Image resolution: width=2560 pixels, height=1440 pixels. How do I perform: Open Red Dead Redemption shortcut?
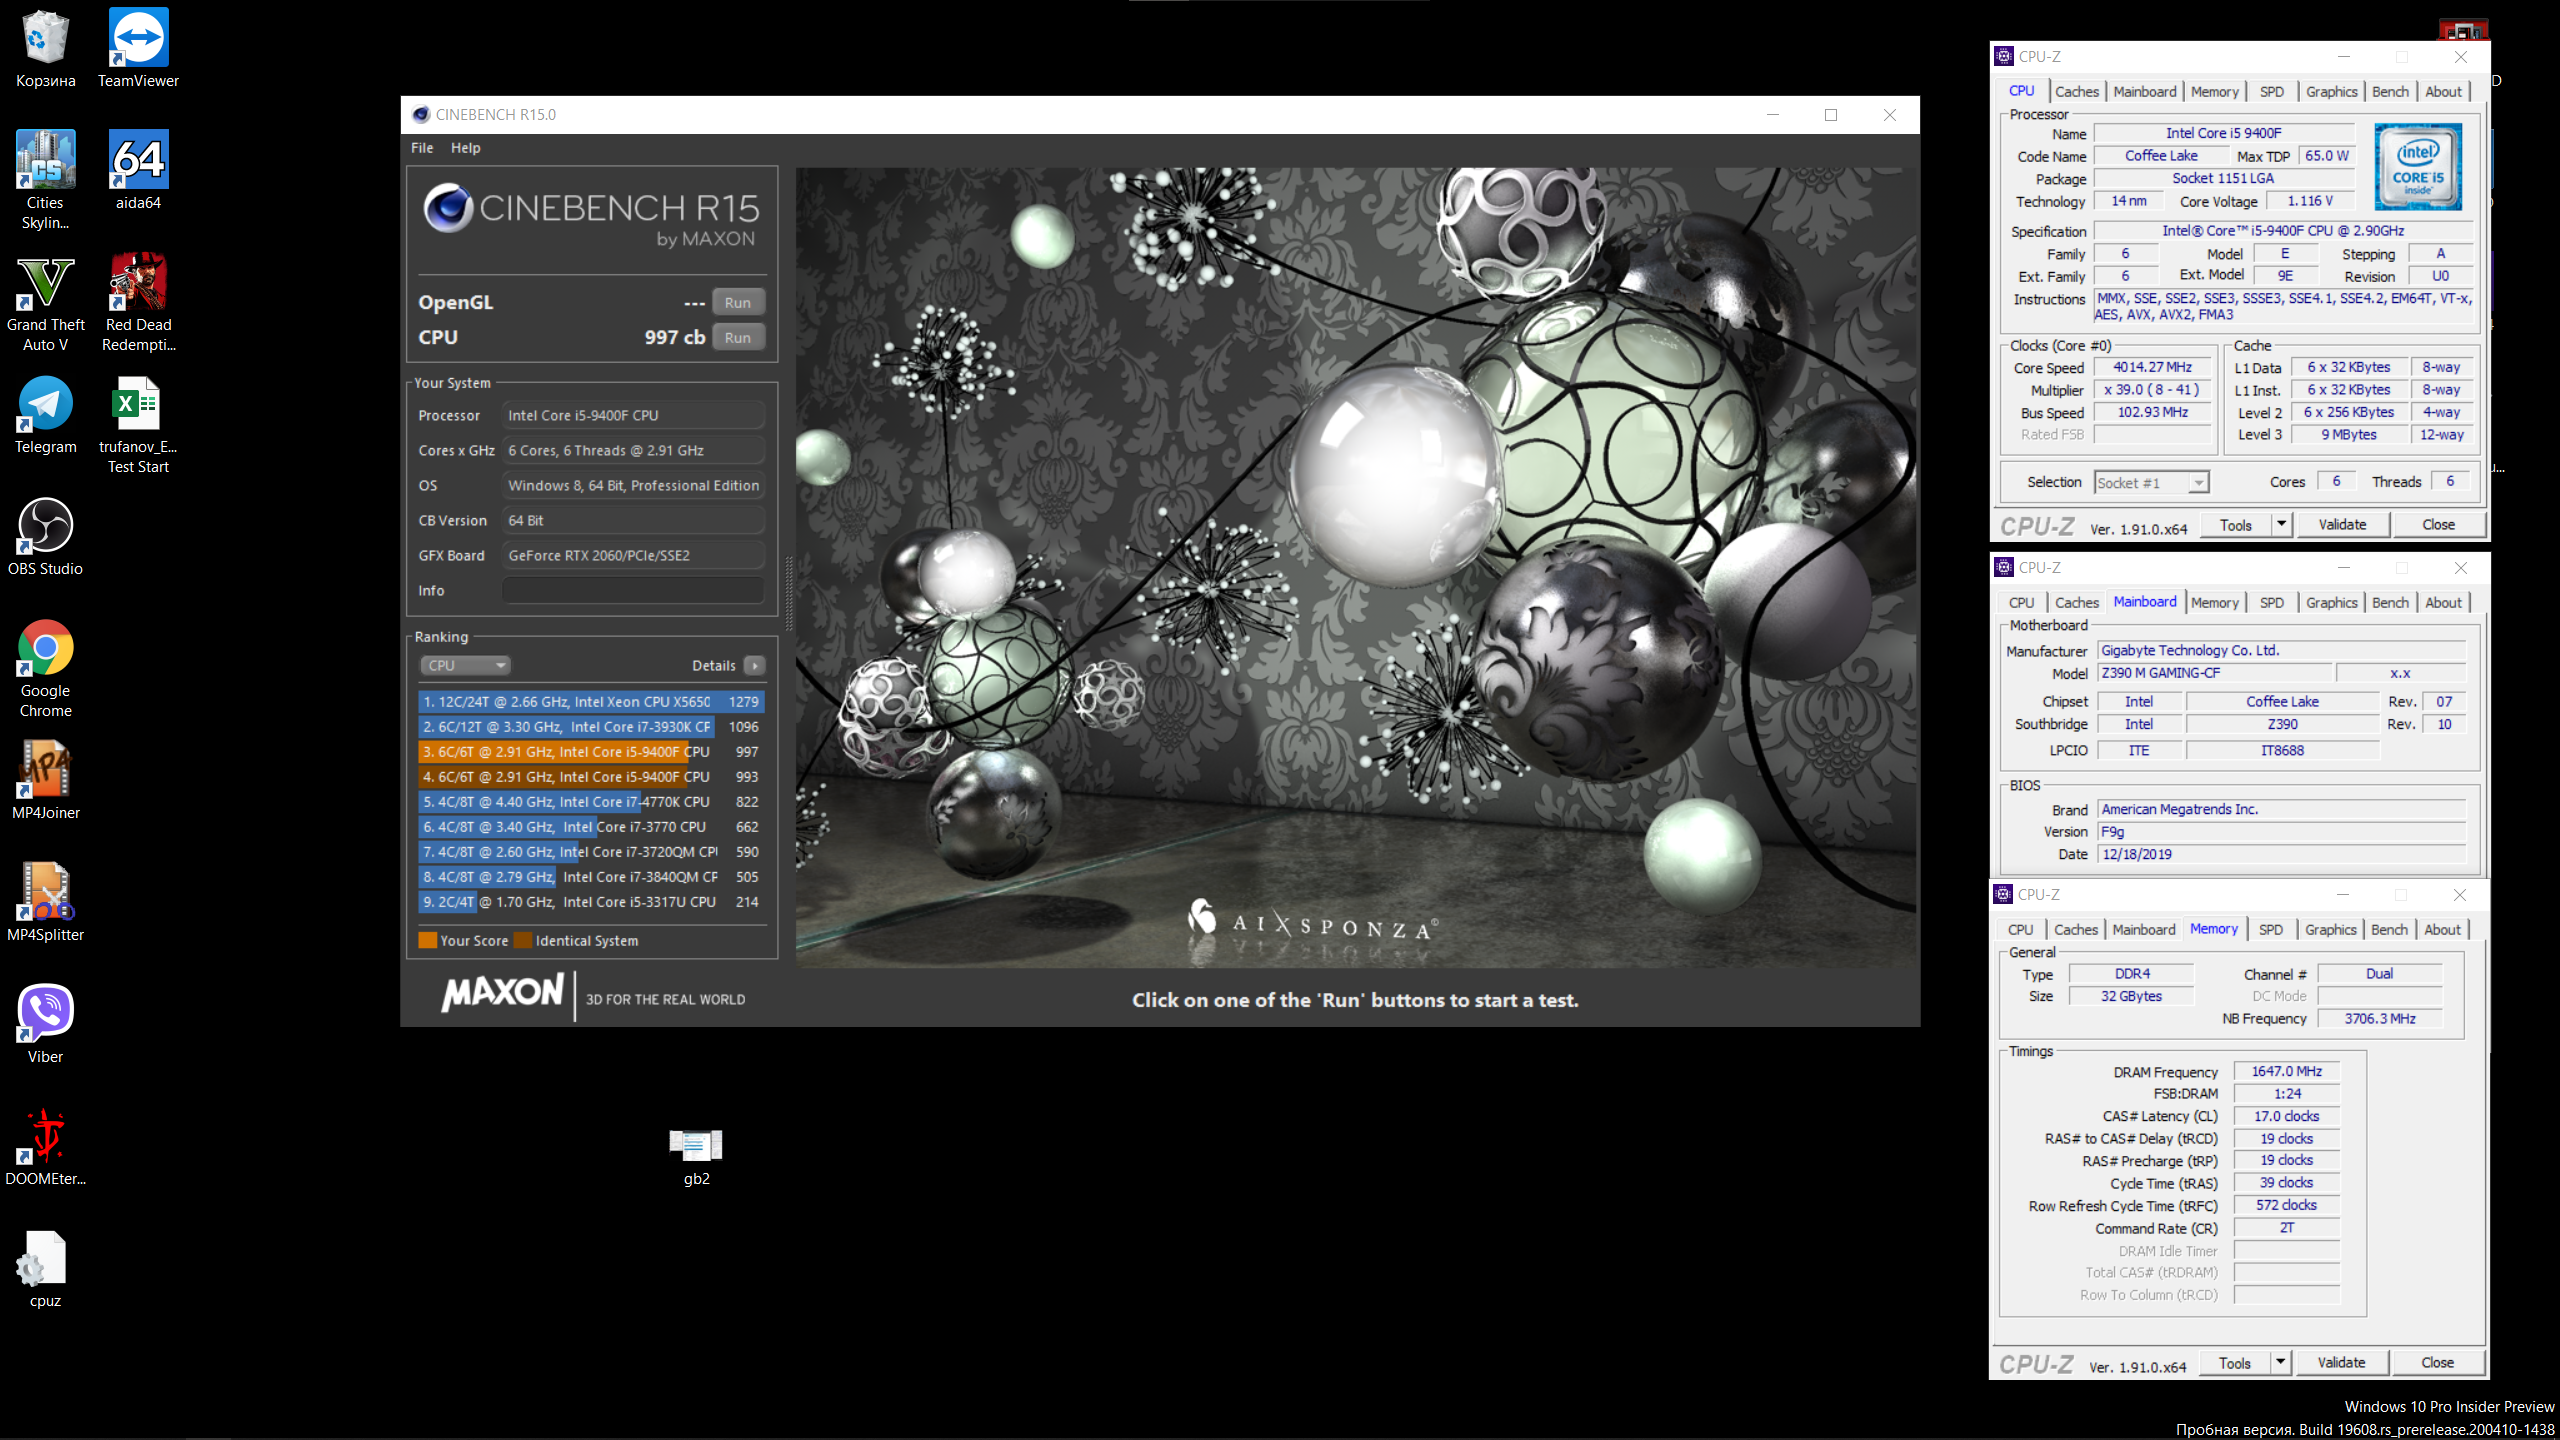138,304
